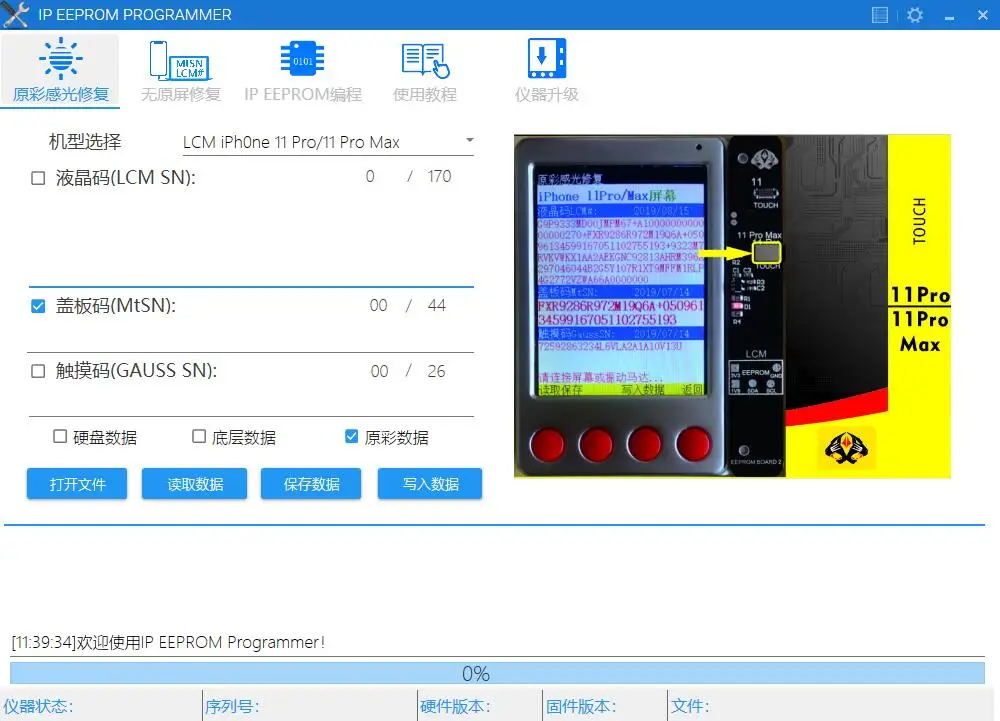
Task: Click the 保存数据 button
Action: (x=311, y=484)
